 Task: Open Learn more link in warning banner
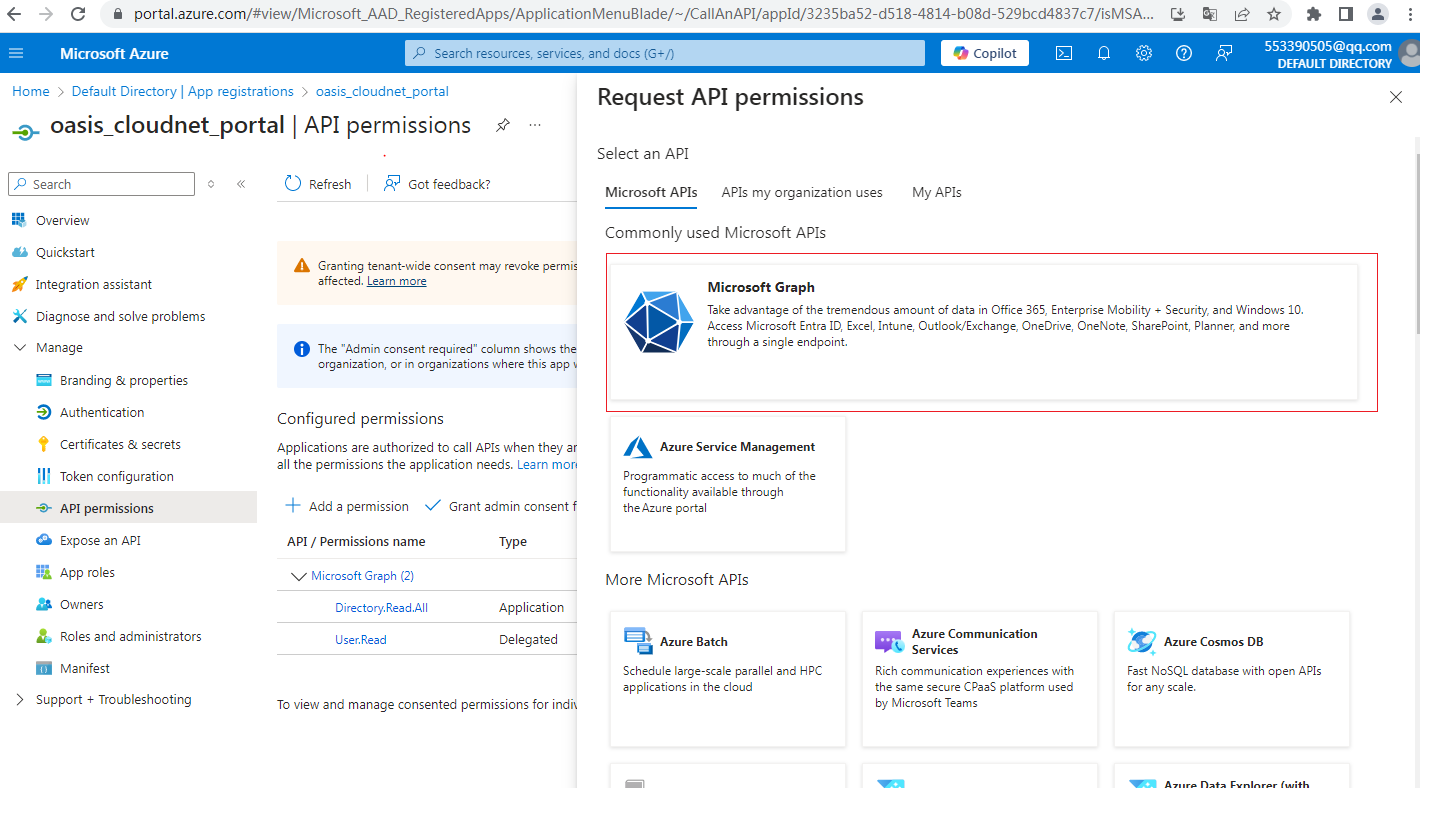pos(397,281)
